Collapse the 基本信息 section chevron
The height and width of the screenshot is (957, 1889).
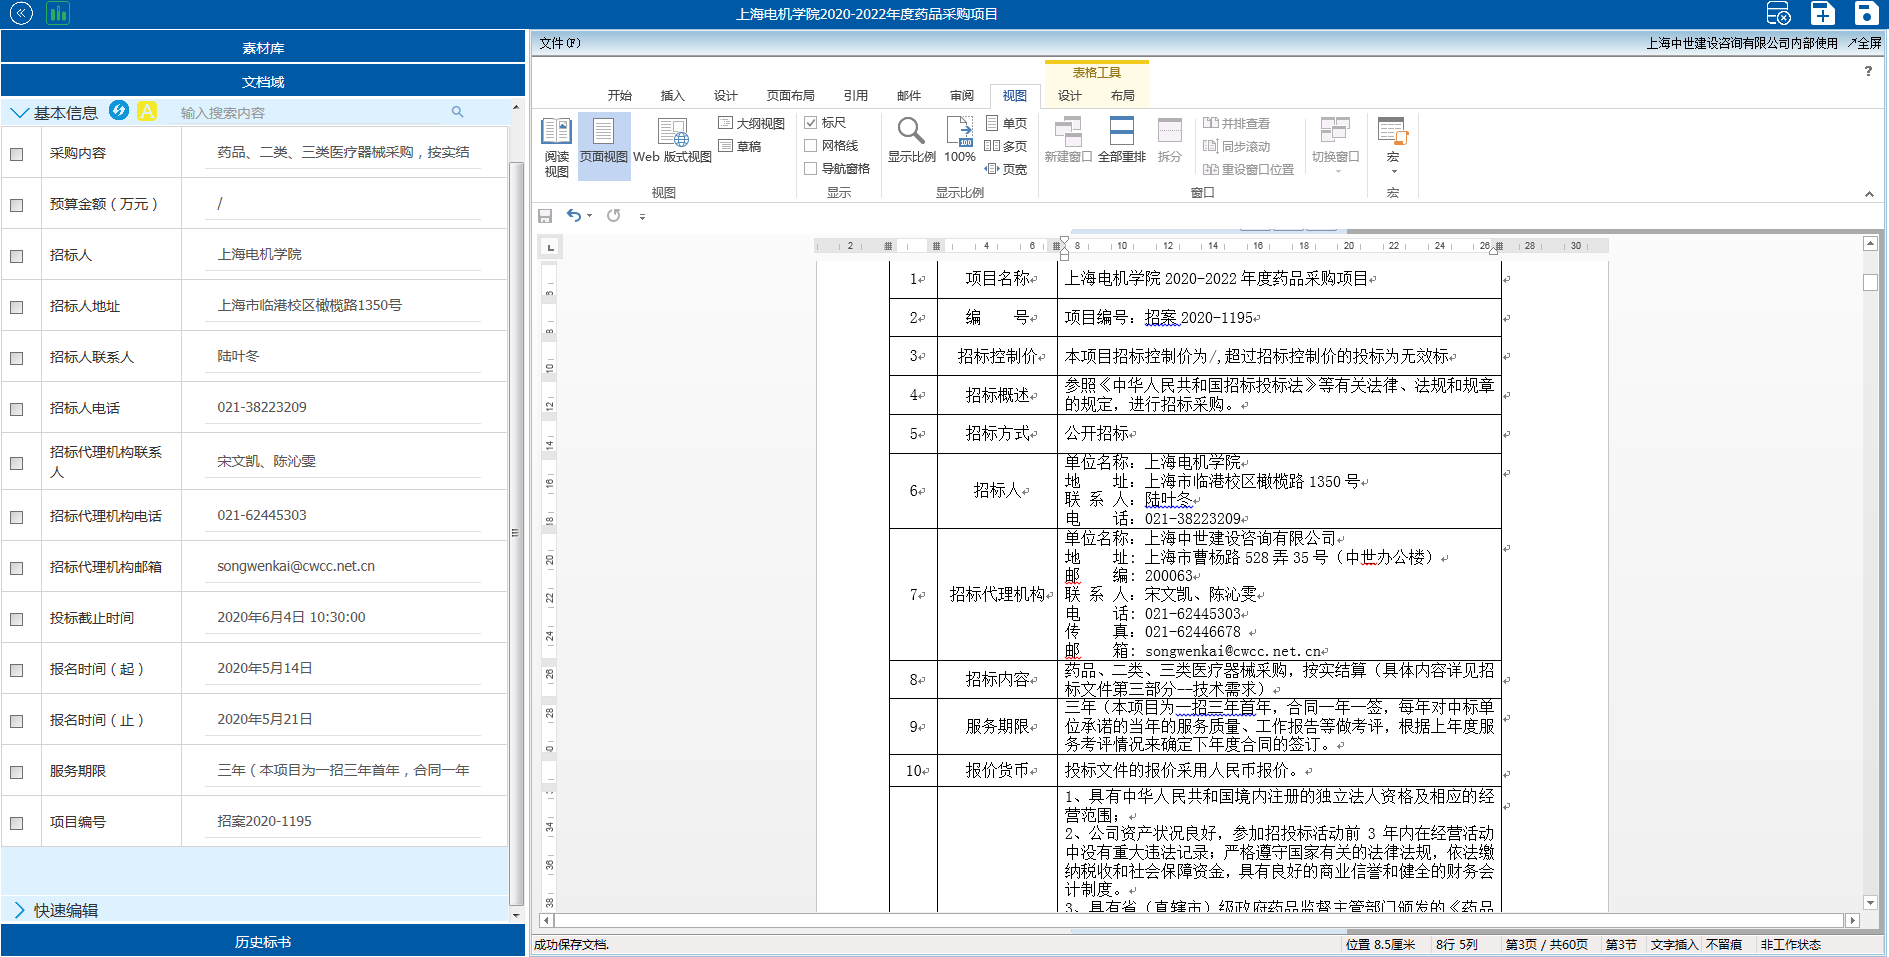19,113
